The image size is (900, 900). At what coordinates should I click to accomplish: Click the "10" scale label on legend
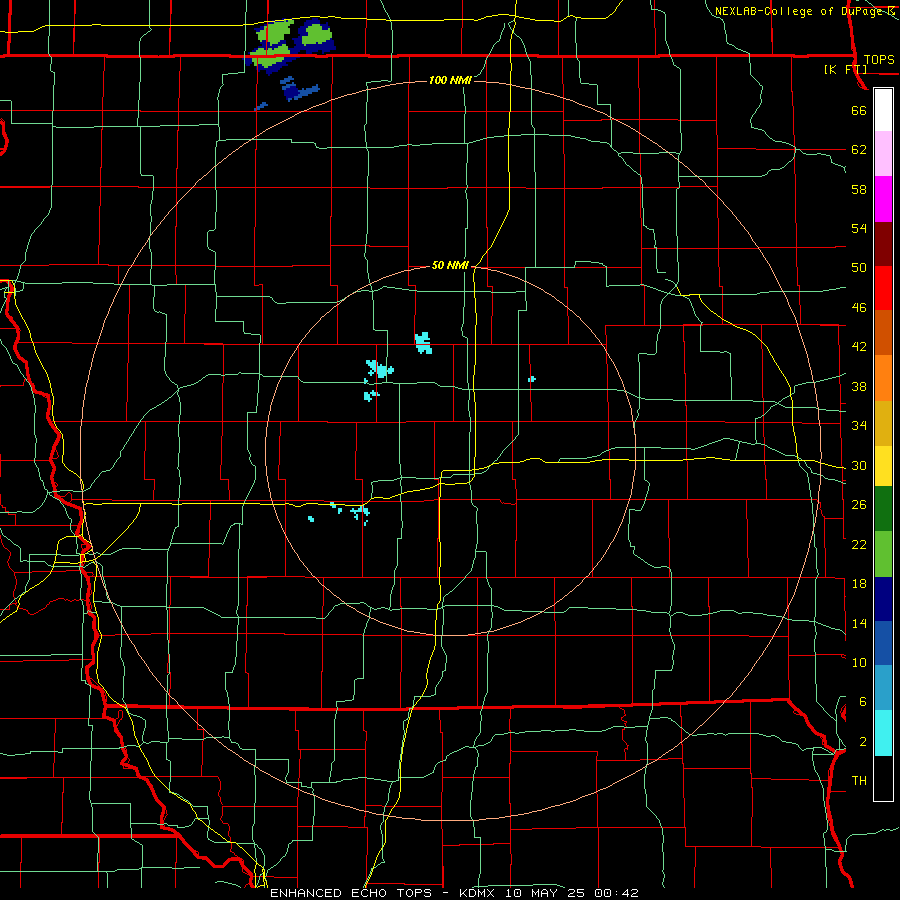[x=859, y=662]
